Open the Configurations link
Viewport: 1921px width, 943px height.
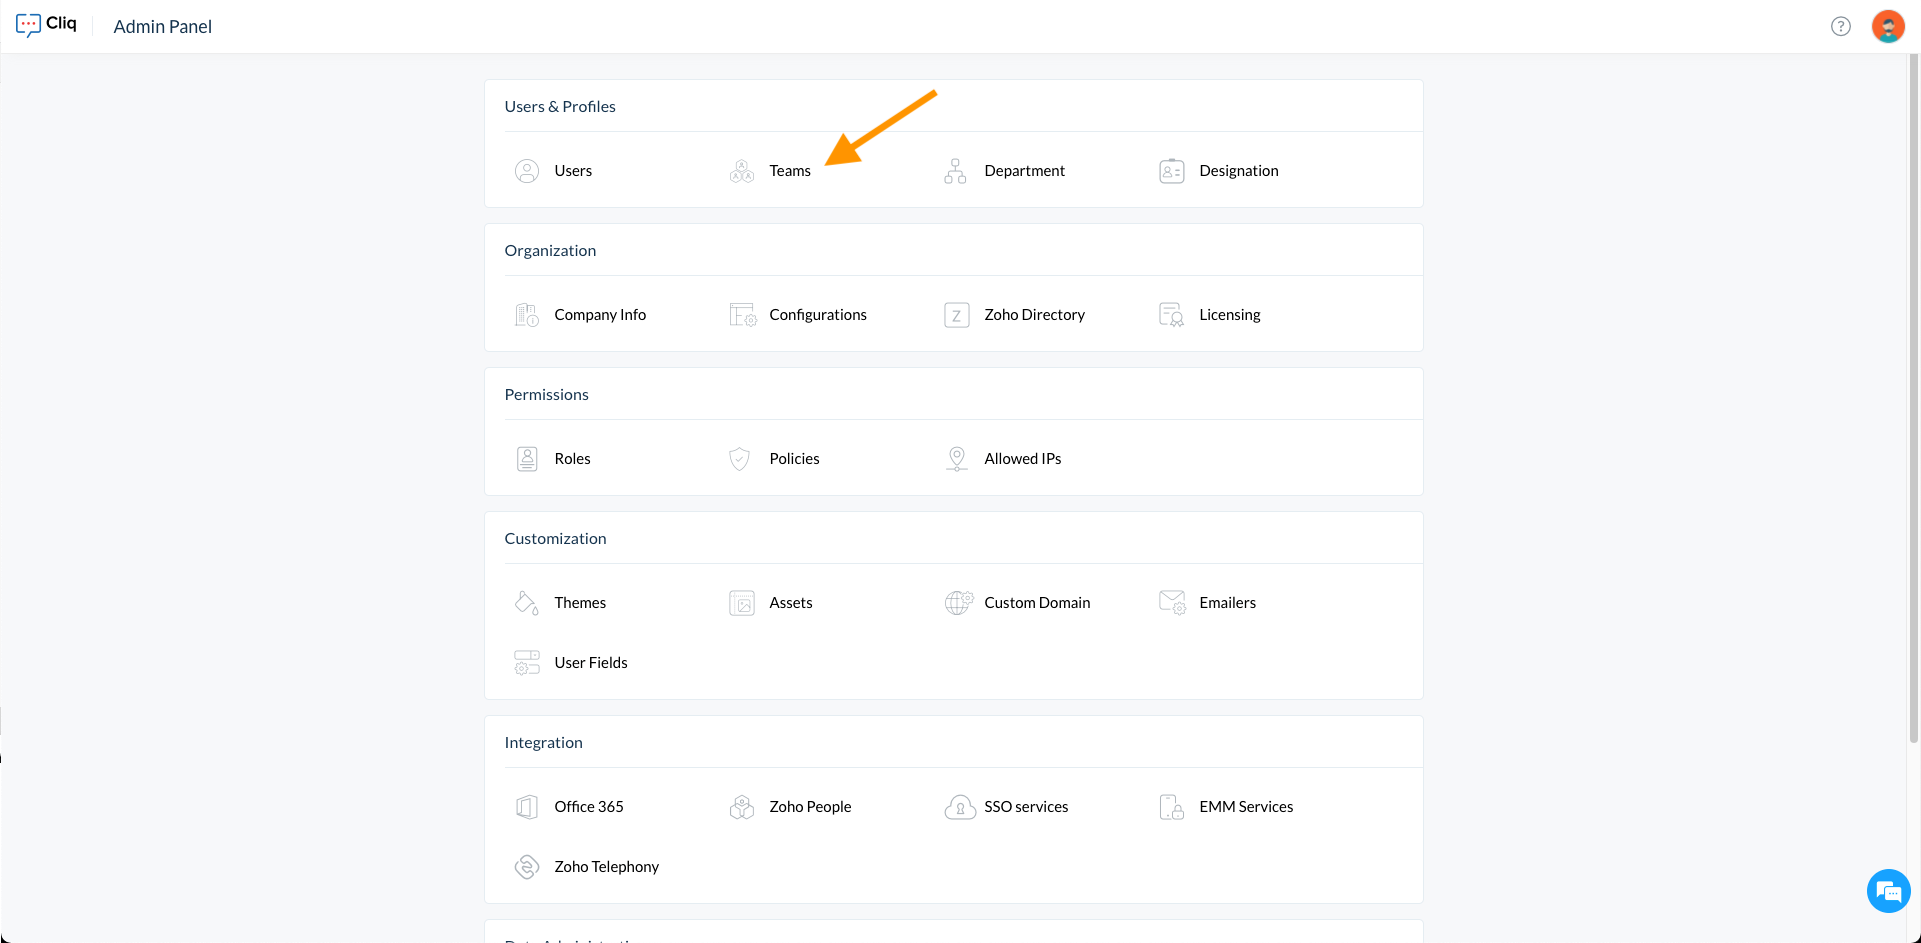(x=818, y=315)
